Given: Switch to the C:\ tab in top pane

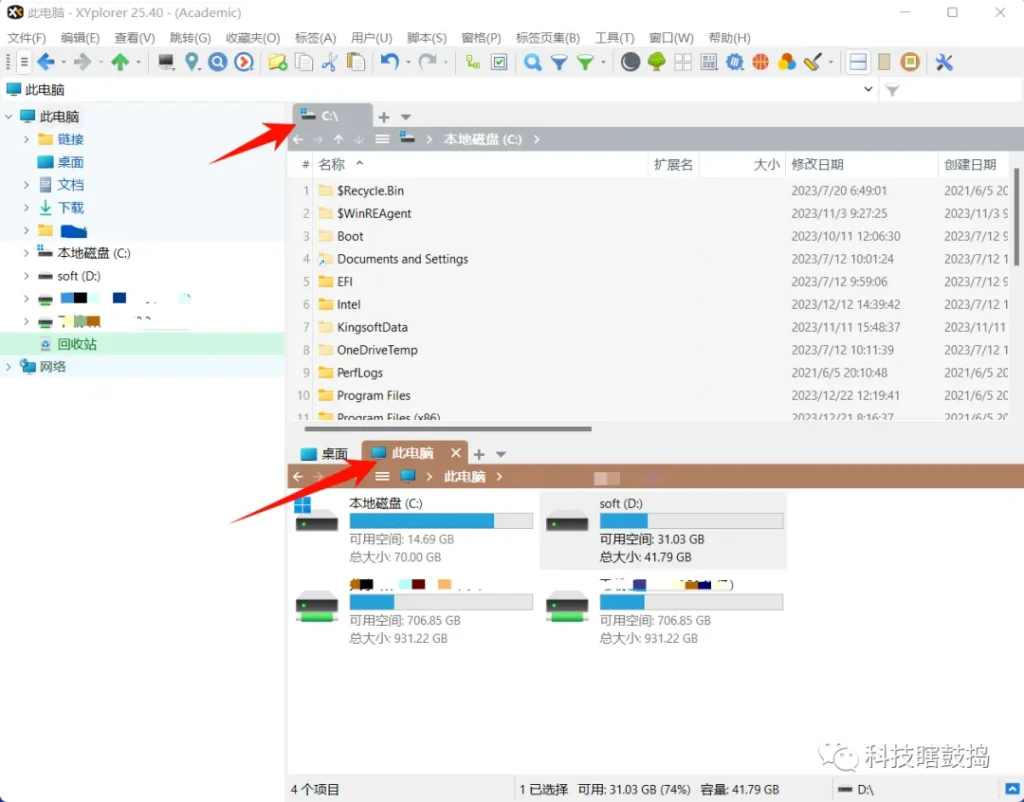Looking at the screenshot, I should pyautogui.click(x=332, y=116).
